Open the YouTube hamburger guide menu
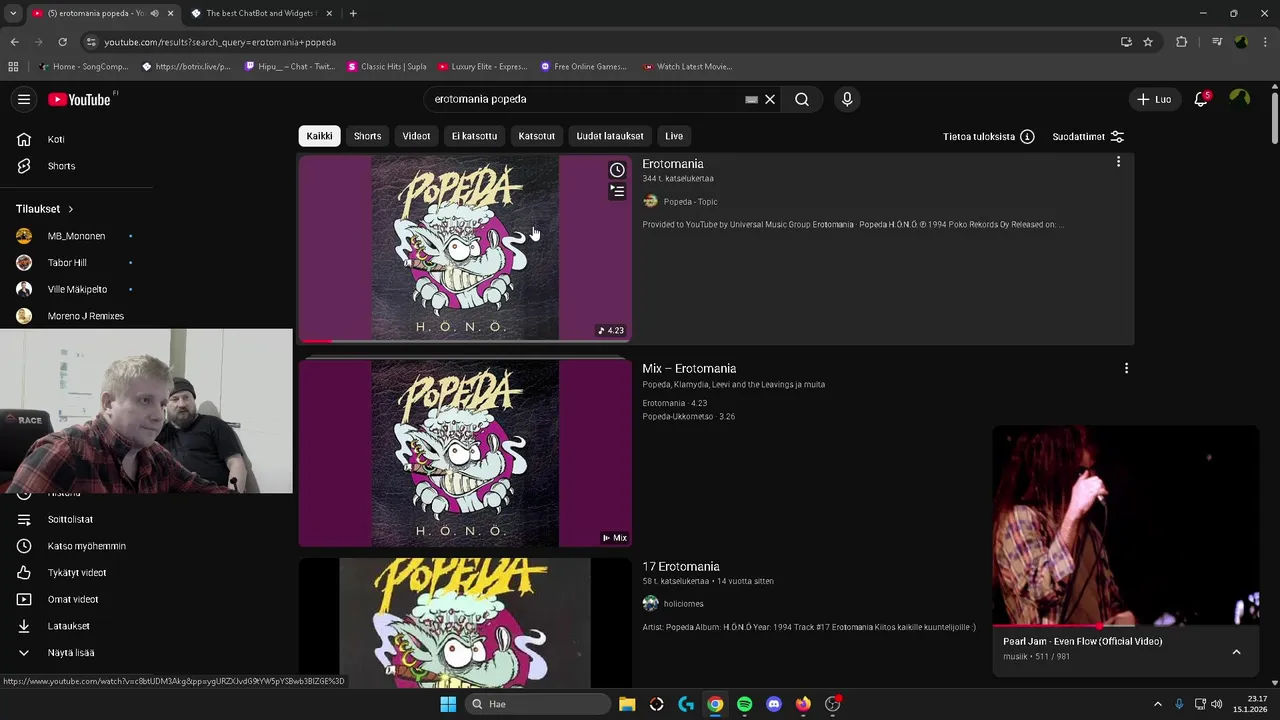Image resolution: width=1280 pixels, height=720 pixels. (24, 99)
